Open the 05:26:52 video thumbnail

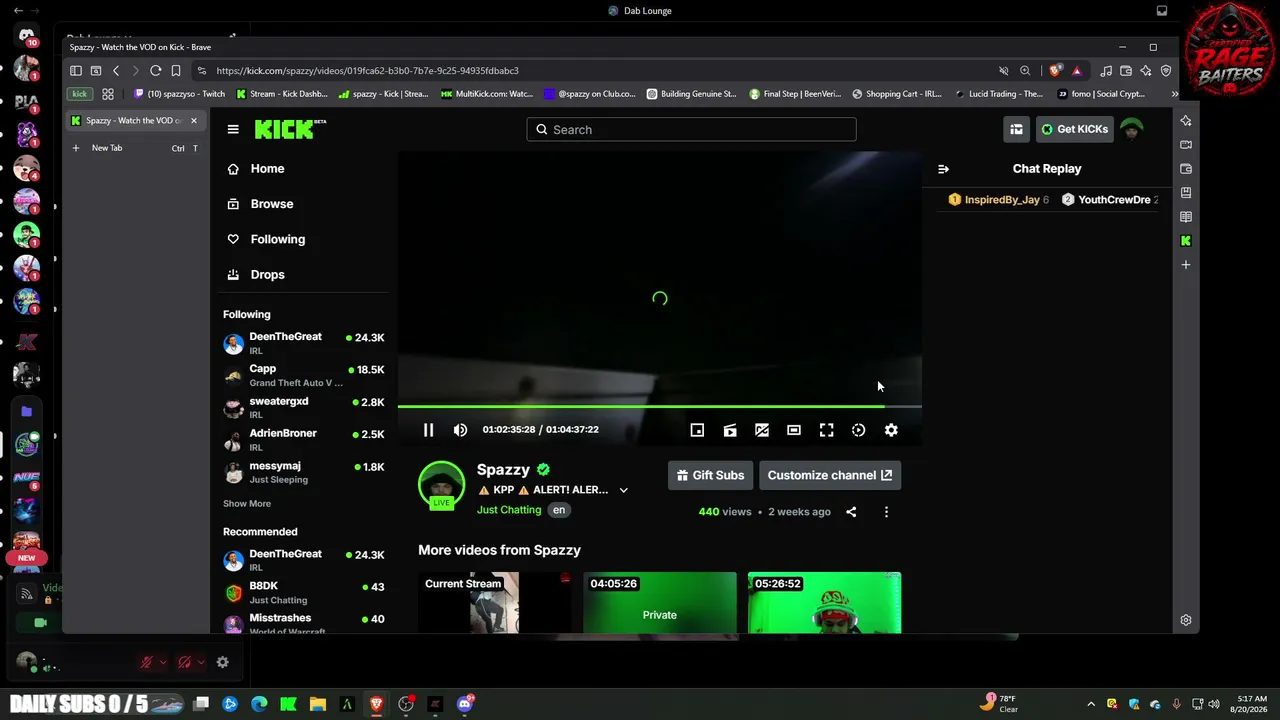(824, 603)
